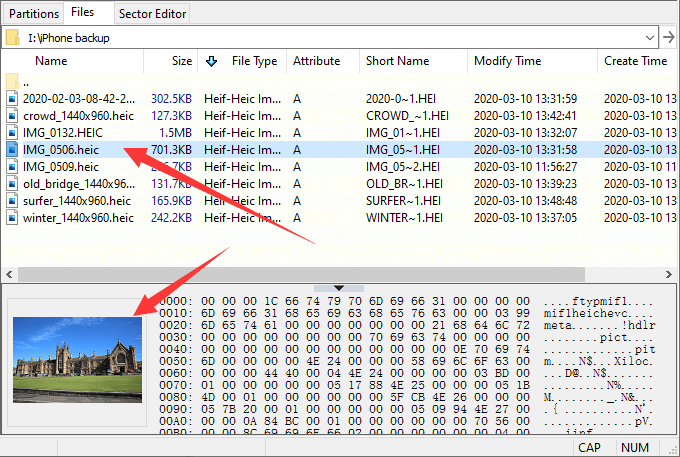
Task: Click the 165.9KB size cell
Action: [171, 201]
